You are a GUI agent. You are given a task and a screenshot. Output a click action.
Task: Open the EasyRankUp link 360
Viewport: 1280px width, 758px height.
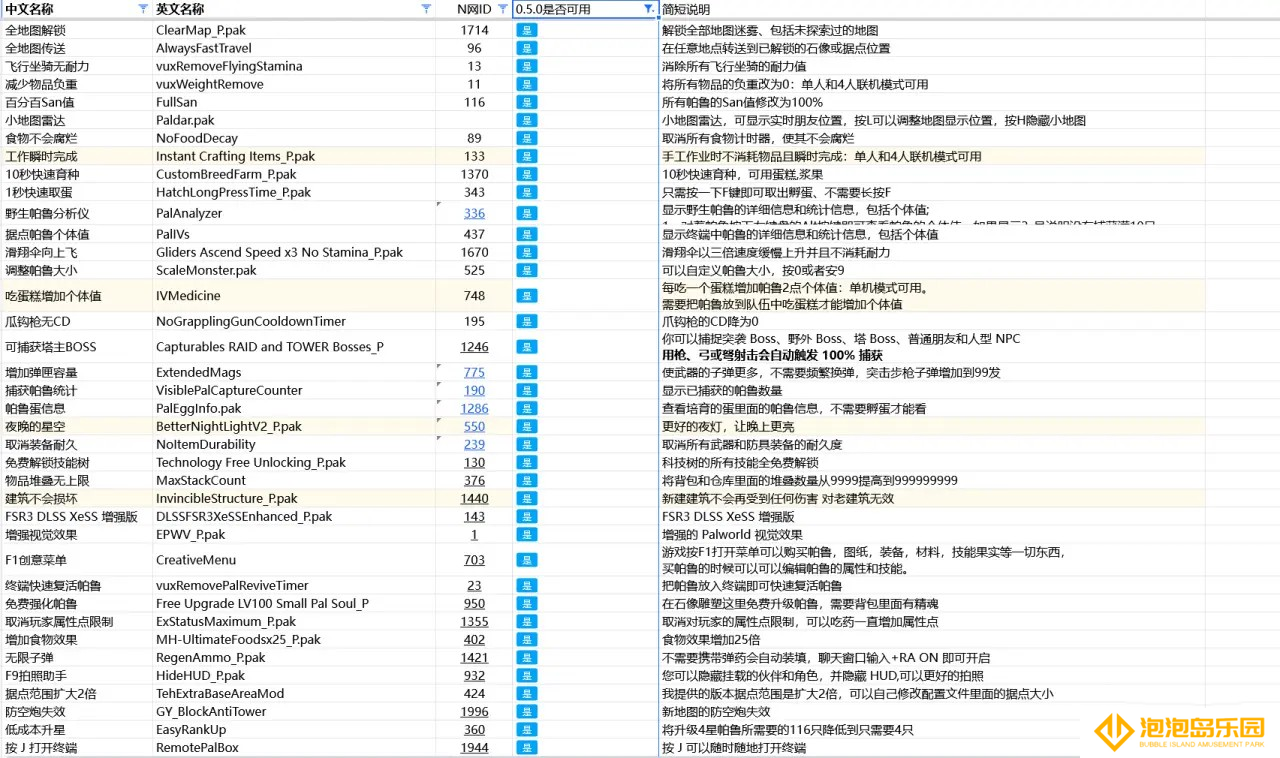pyautogui.click(x=474, y=729)
